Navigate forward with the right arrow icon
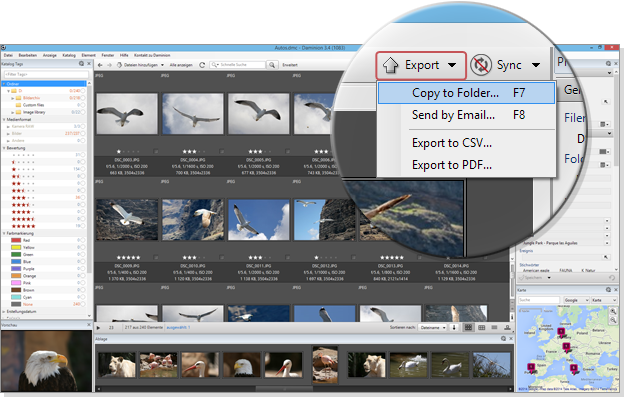Viewport: 624px width, 397px height. 109,65
